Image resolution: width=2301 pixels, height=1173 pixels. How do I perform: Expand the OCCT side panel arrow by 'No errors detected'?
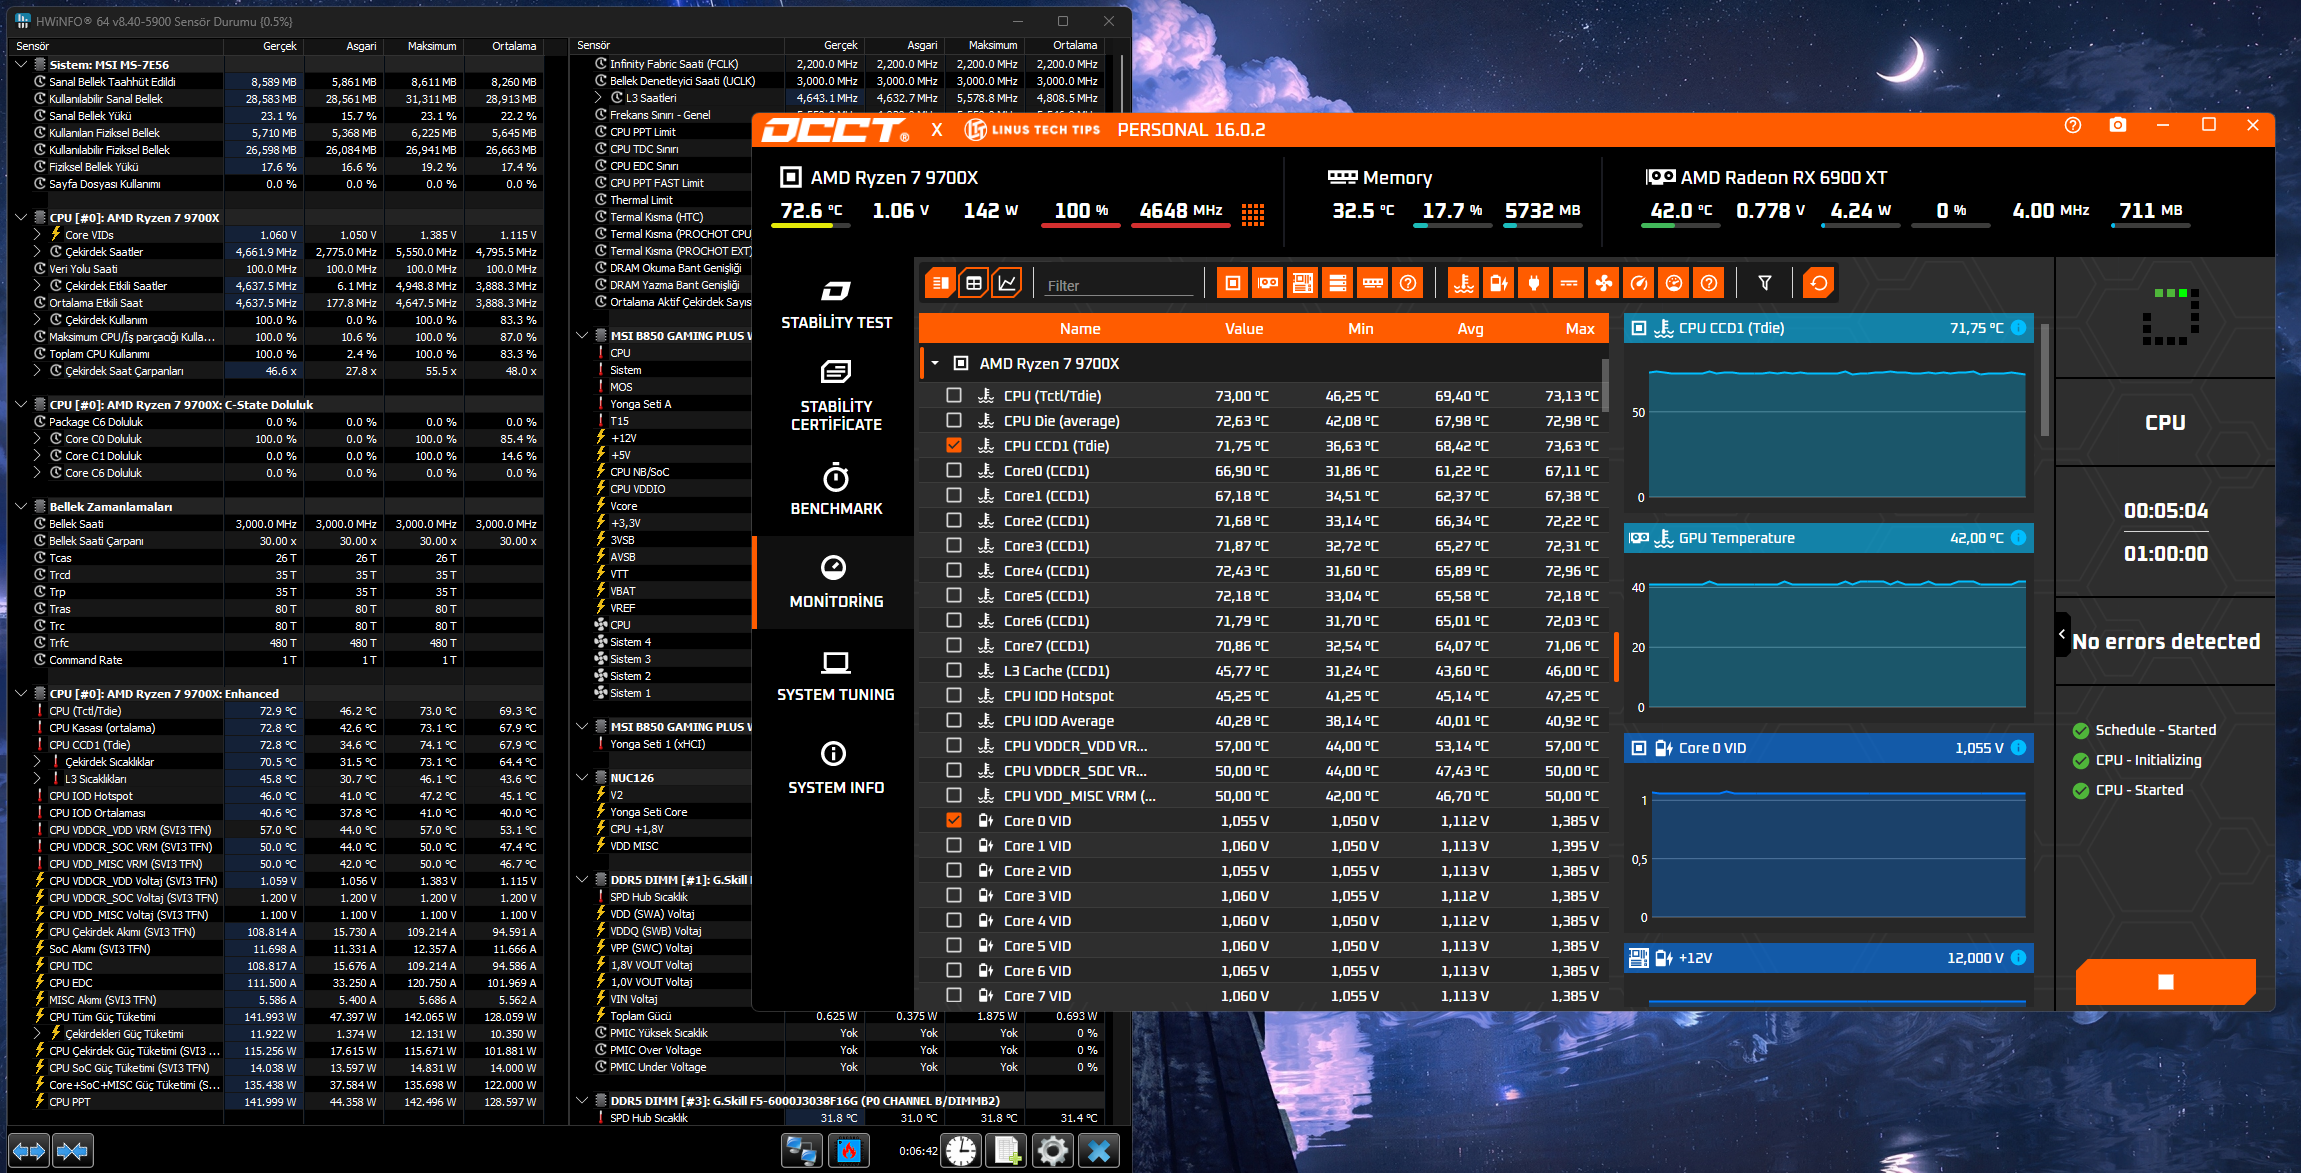click(x=2062, y=634)
